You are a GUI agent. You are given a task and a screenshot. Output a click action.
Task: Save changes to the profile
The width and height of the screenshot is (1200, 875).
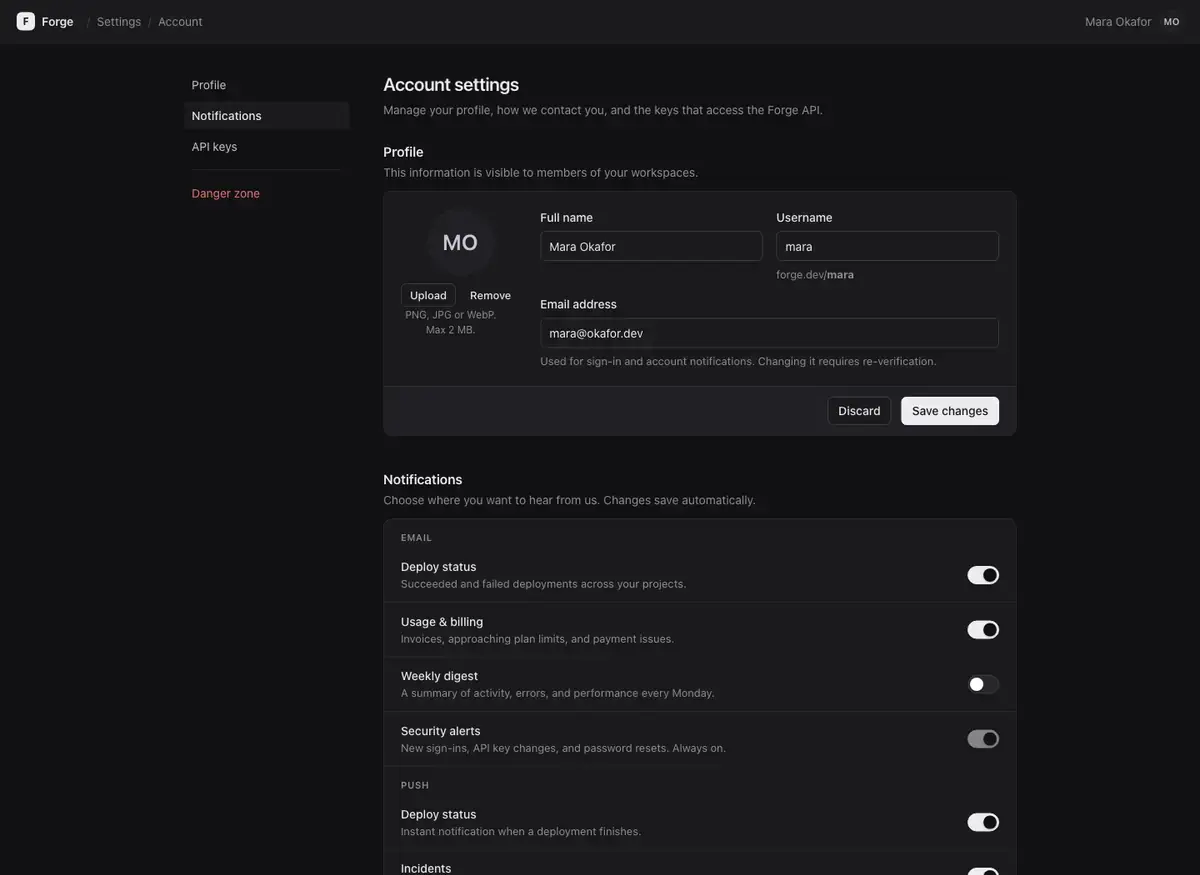(x=950, y=411)
